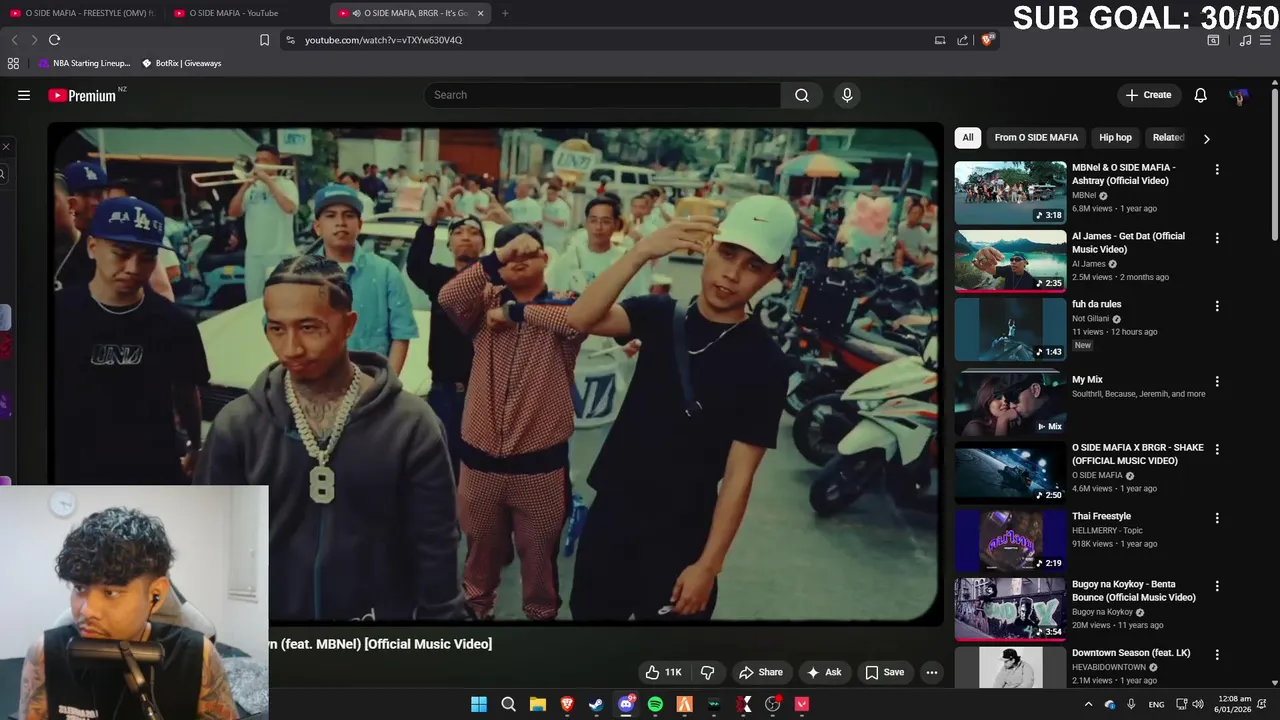
Task: Click the main video player
Action: (496, 375)
